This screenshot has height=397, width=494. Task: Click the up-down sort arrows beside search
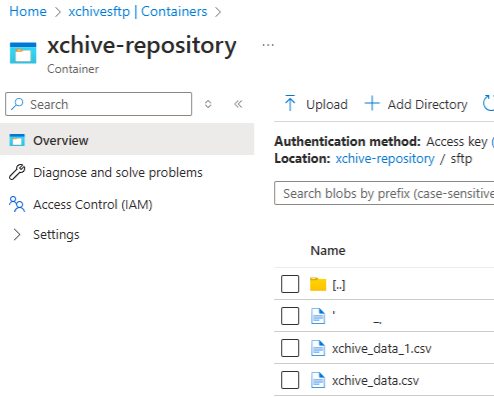[208, 104]
